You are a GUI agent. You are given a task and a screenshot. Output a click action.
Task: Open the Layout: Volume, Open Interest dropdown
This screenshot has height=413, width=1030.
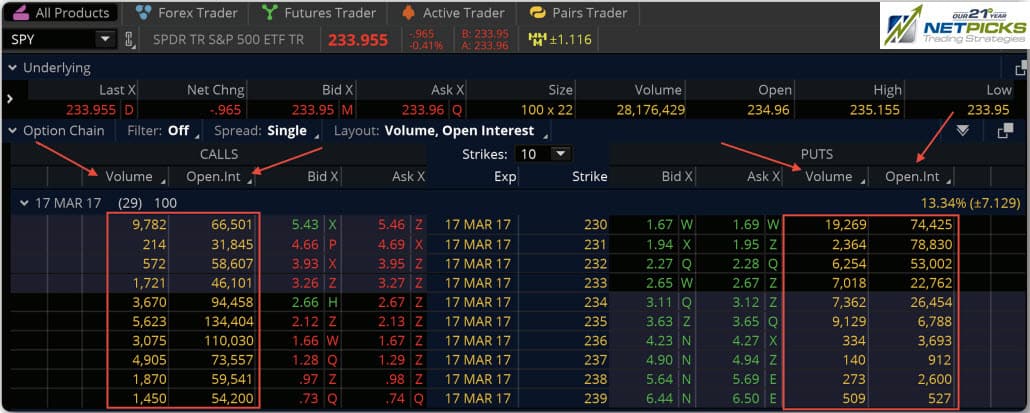tap(439, 131)
